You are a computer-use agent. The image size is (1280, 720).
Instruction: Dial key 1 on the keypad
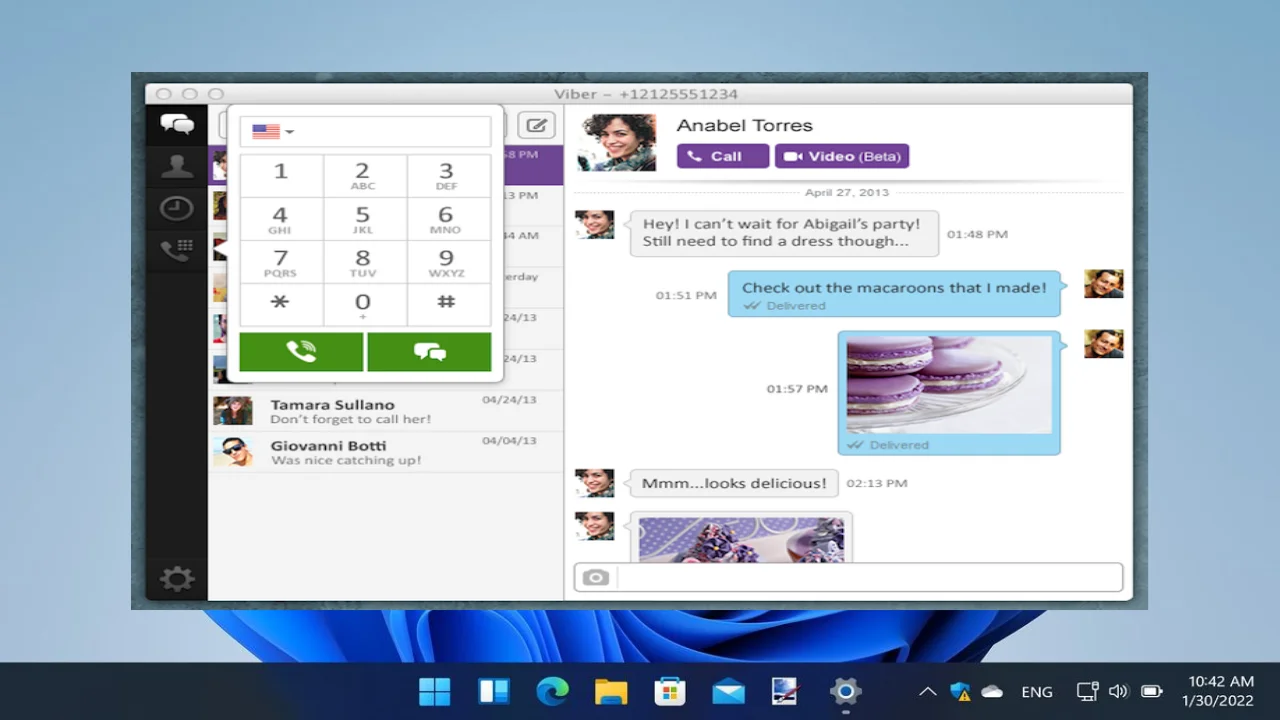[x=281, y=175]
